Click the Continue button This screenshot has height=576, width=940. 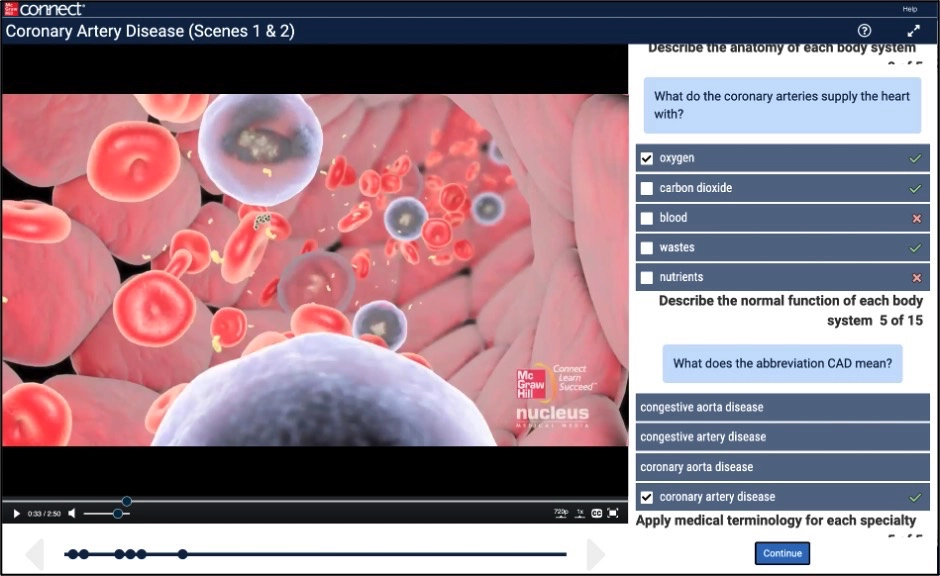[782, 553]
